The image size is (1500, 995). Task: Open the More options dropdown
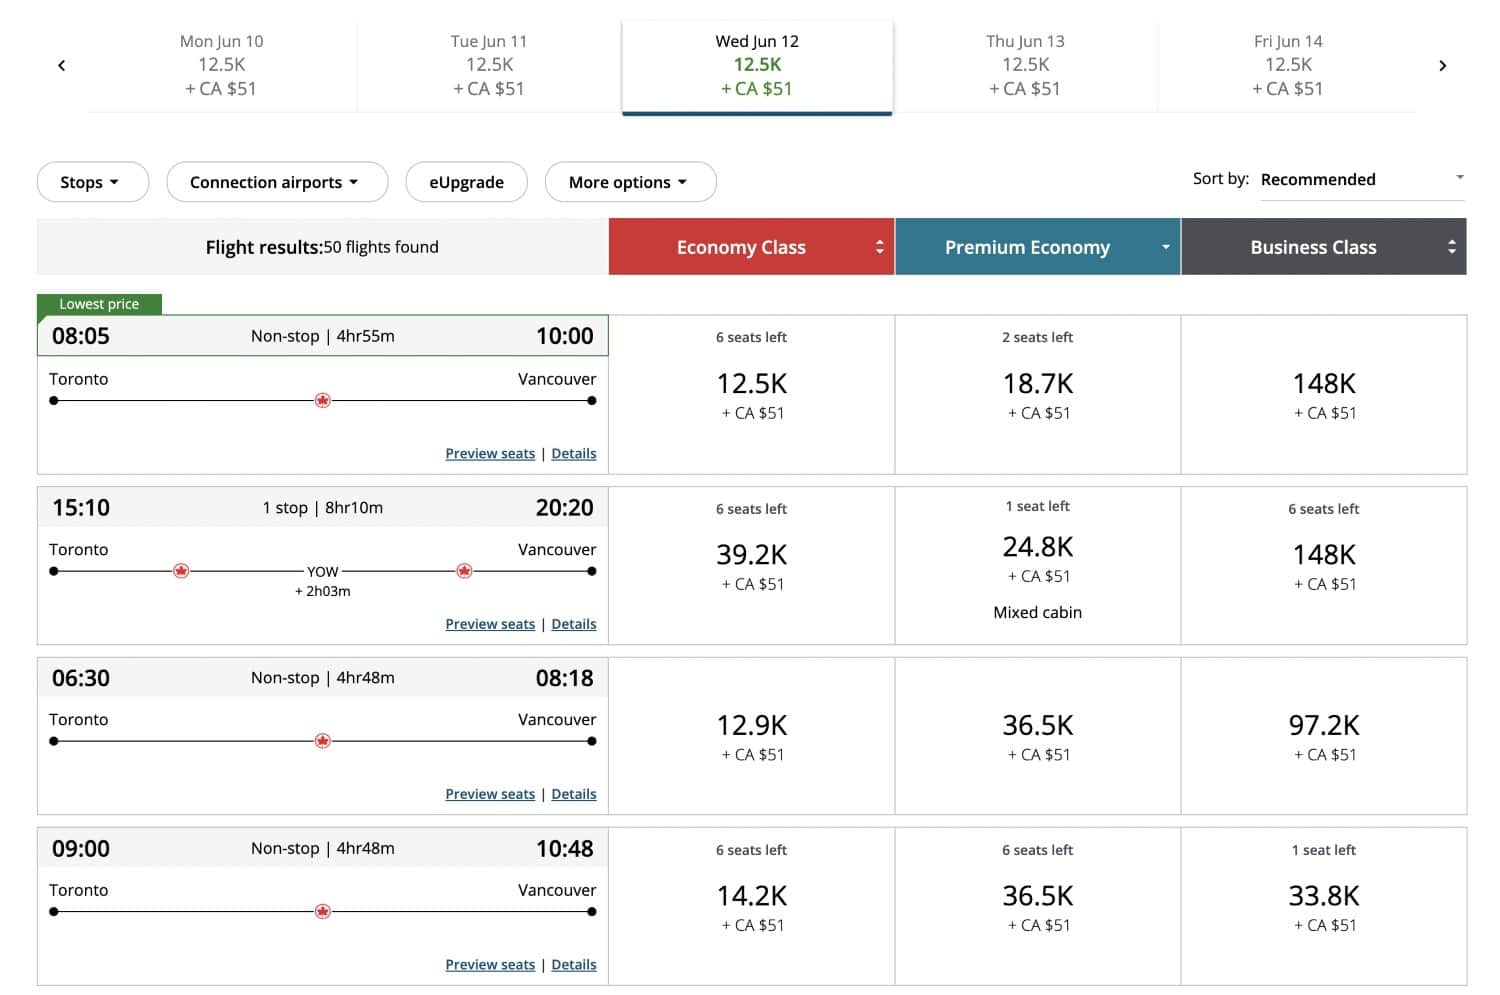coord(630,182)
